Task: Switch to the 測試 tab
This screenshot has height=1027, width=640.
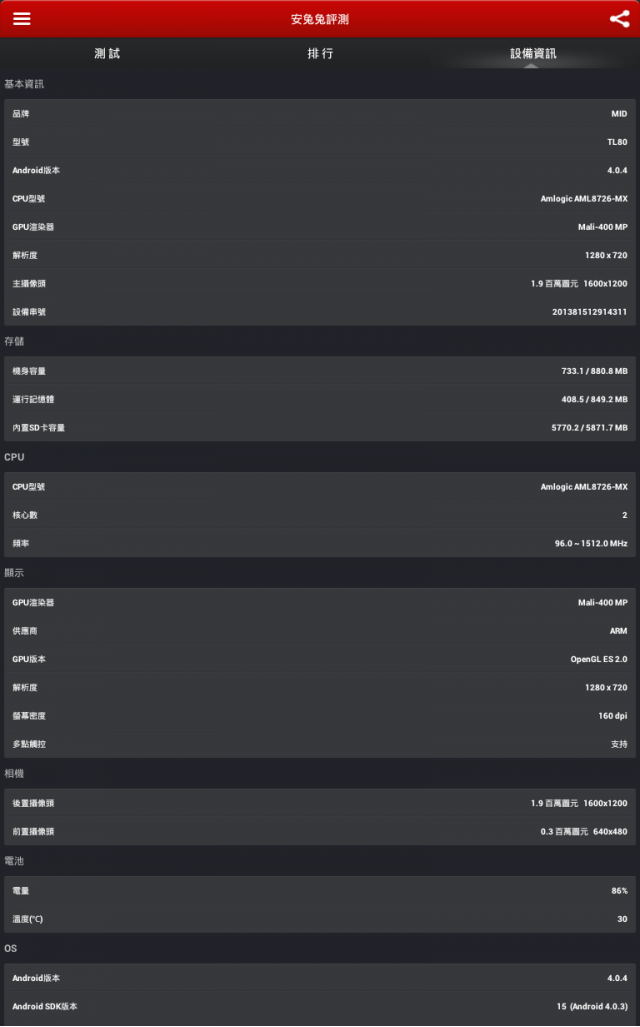Action: [107, 54]
